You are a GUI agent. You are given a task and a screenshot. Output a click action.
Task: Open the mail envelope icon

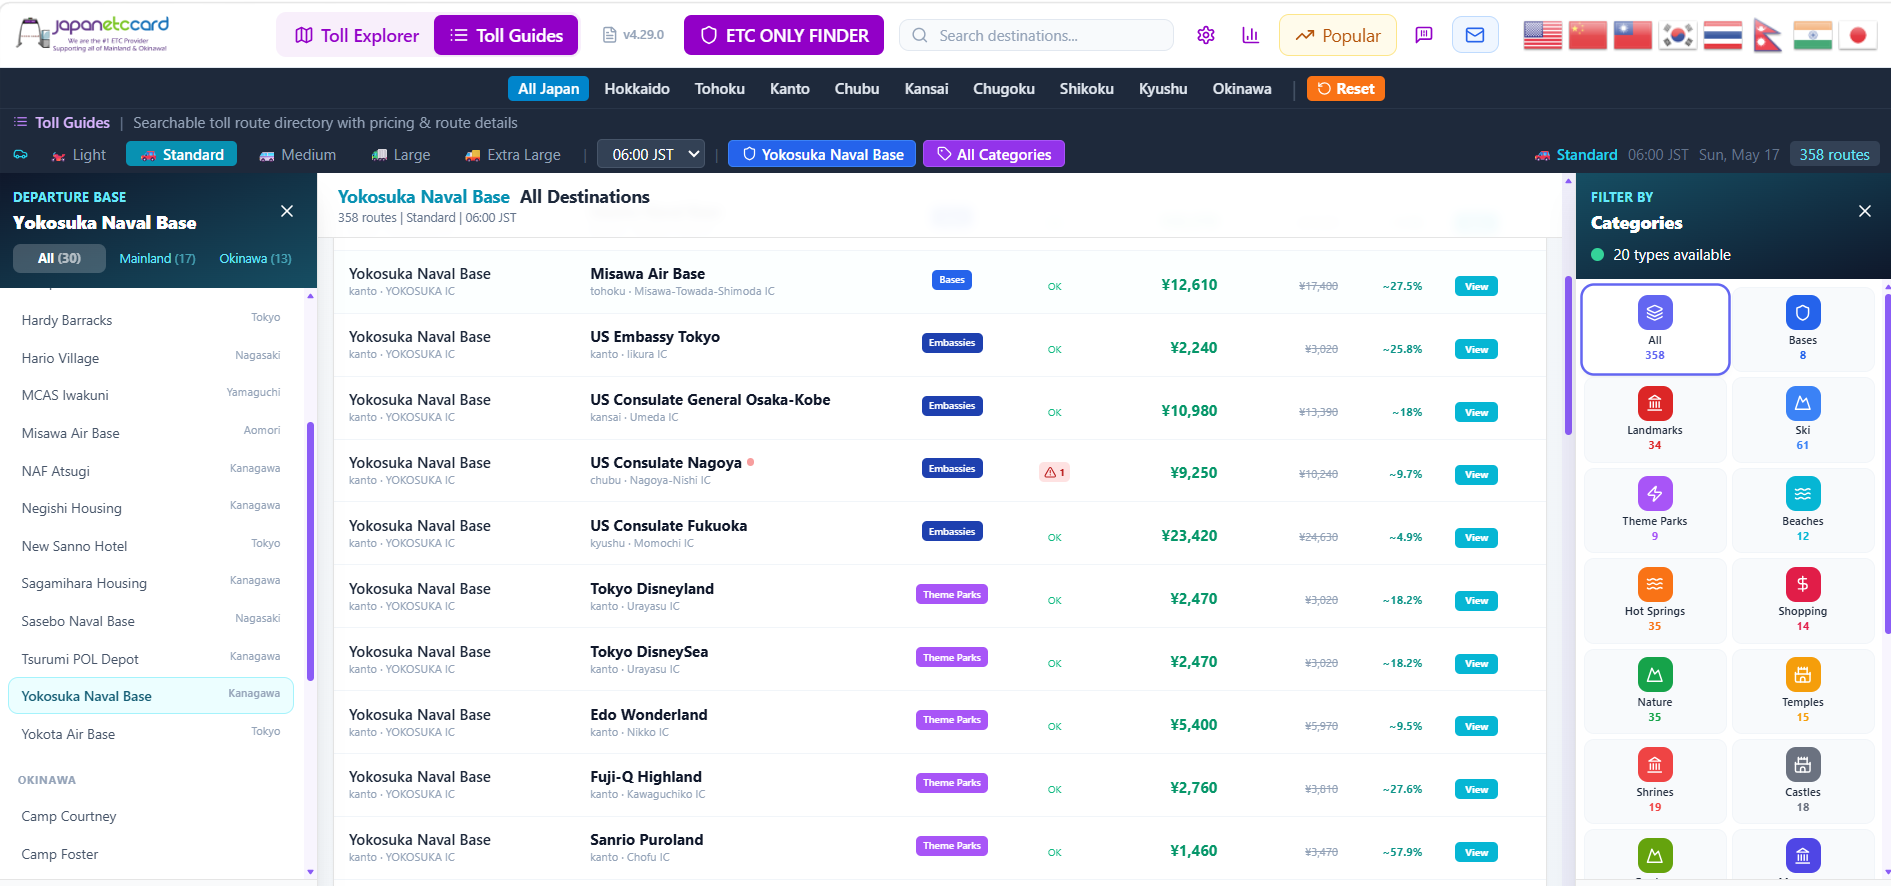(x=1475, y=35)
